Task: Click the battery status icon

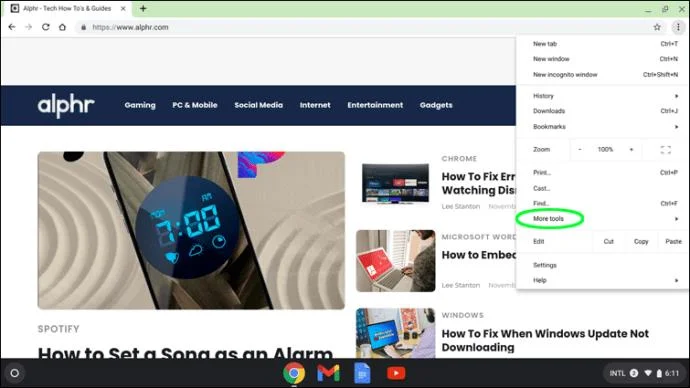Action: (659, 373)
